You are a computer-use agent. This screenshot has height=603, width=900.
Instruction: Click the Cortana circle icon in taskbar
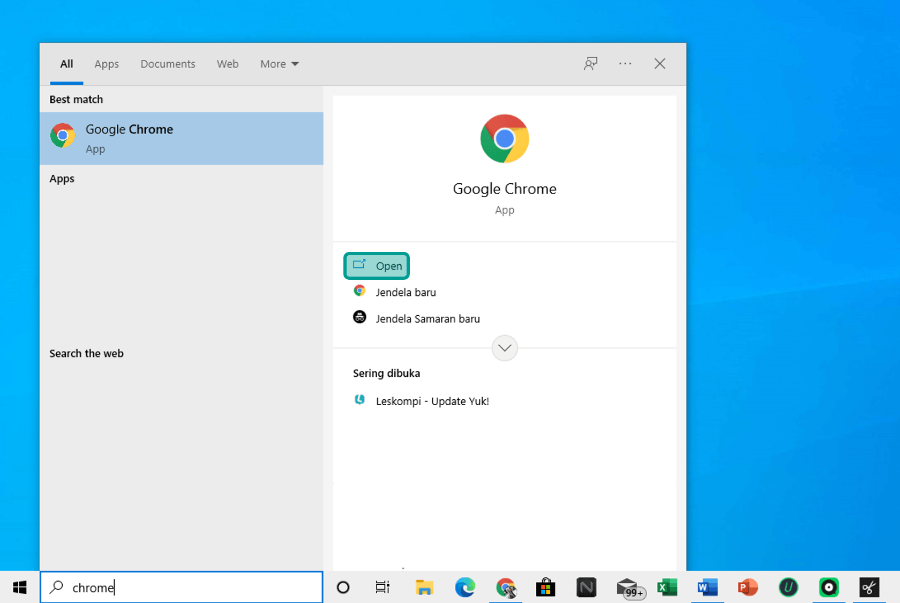(x=343, y=588)
